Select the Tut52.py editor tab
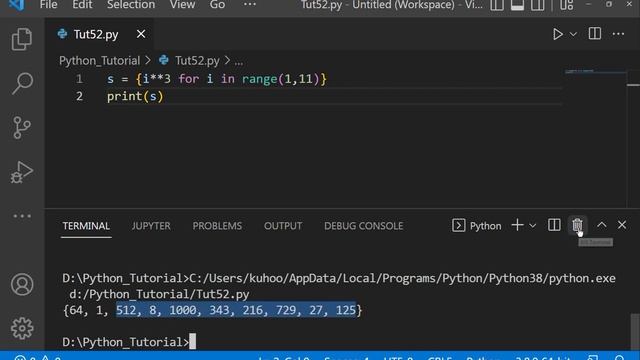Image resolution: width=640 pixels, height=360 pixels. click(x=96, y=34)
